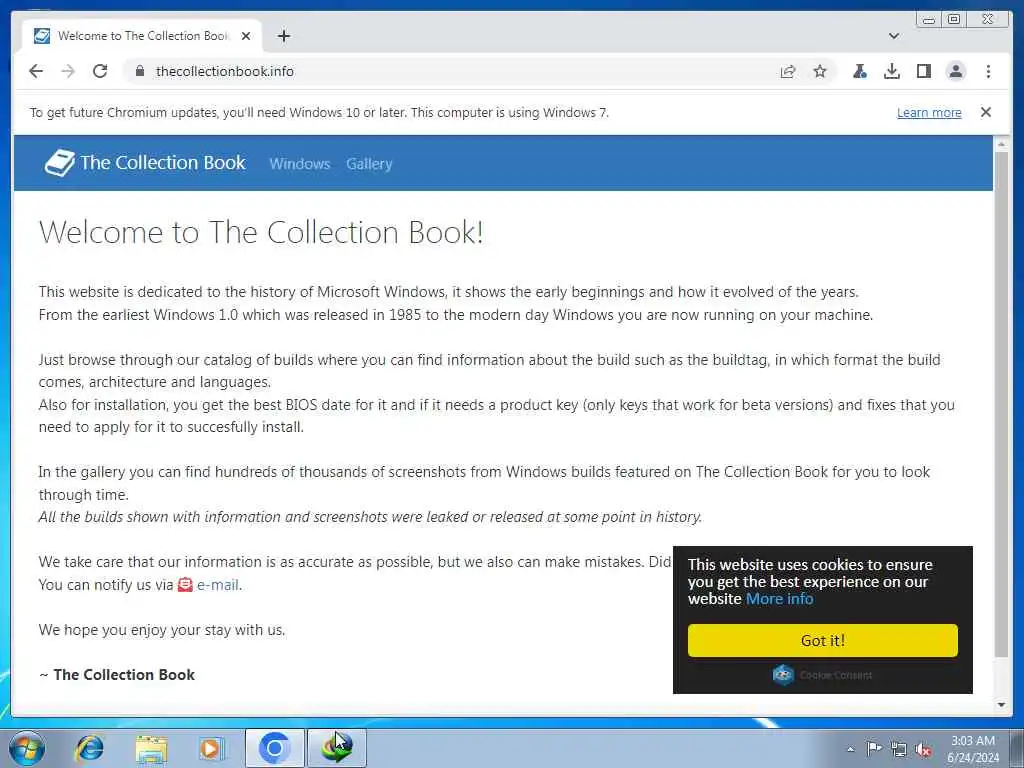This screenshot has height=768, width=1024.
Task: Click The Collection Book site title
Action: tap(163, 163)
